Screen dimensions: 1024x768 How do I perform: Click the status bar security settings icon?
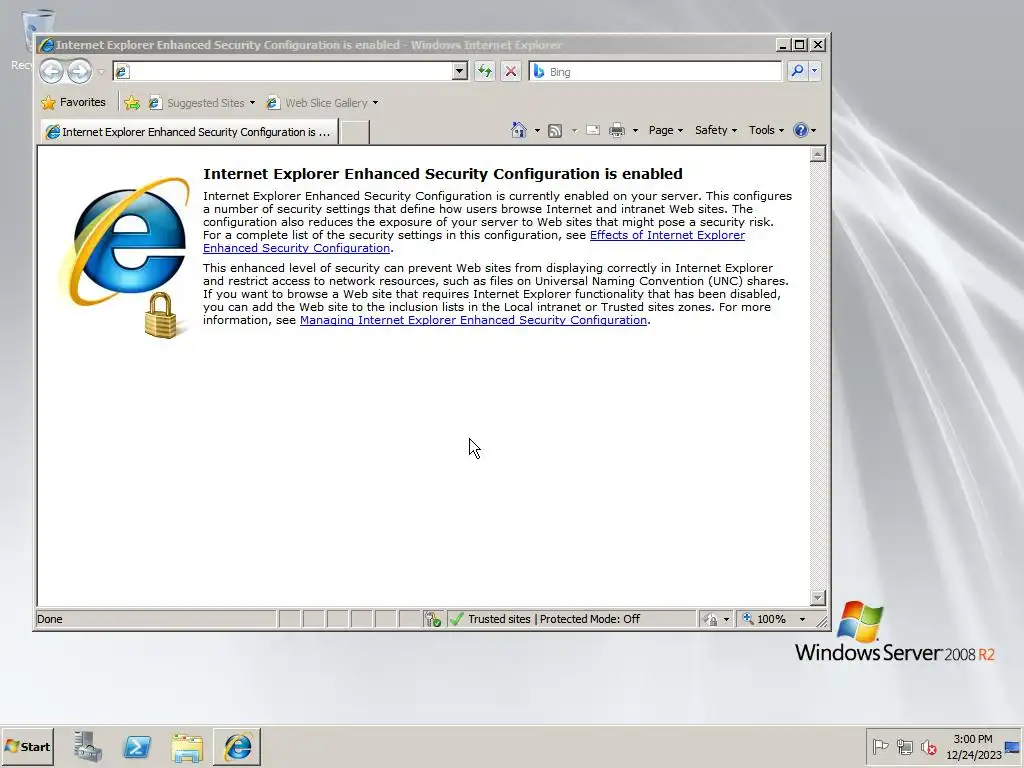point(433,619)
